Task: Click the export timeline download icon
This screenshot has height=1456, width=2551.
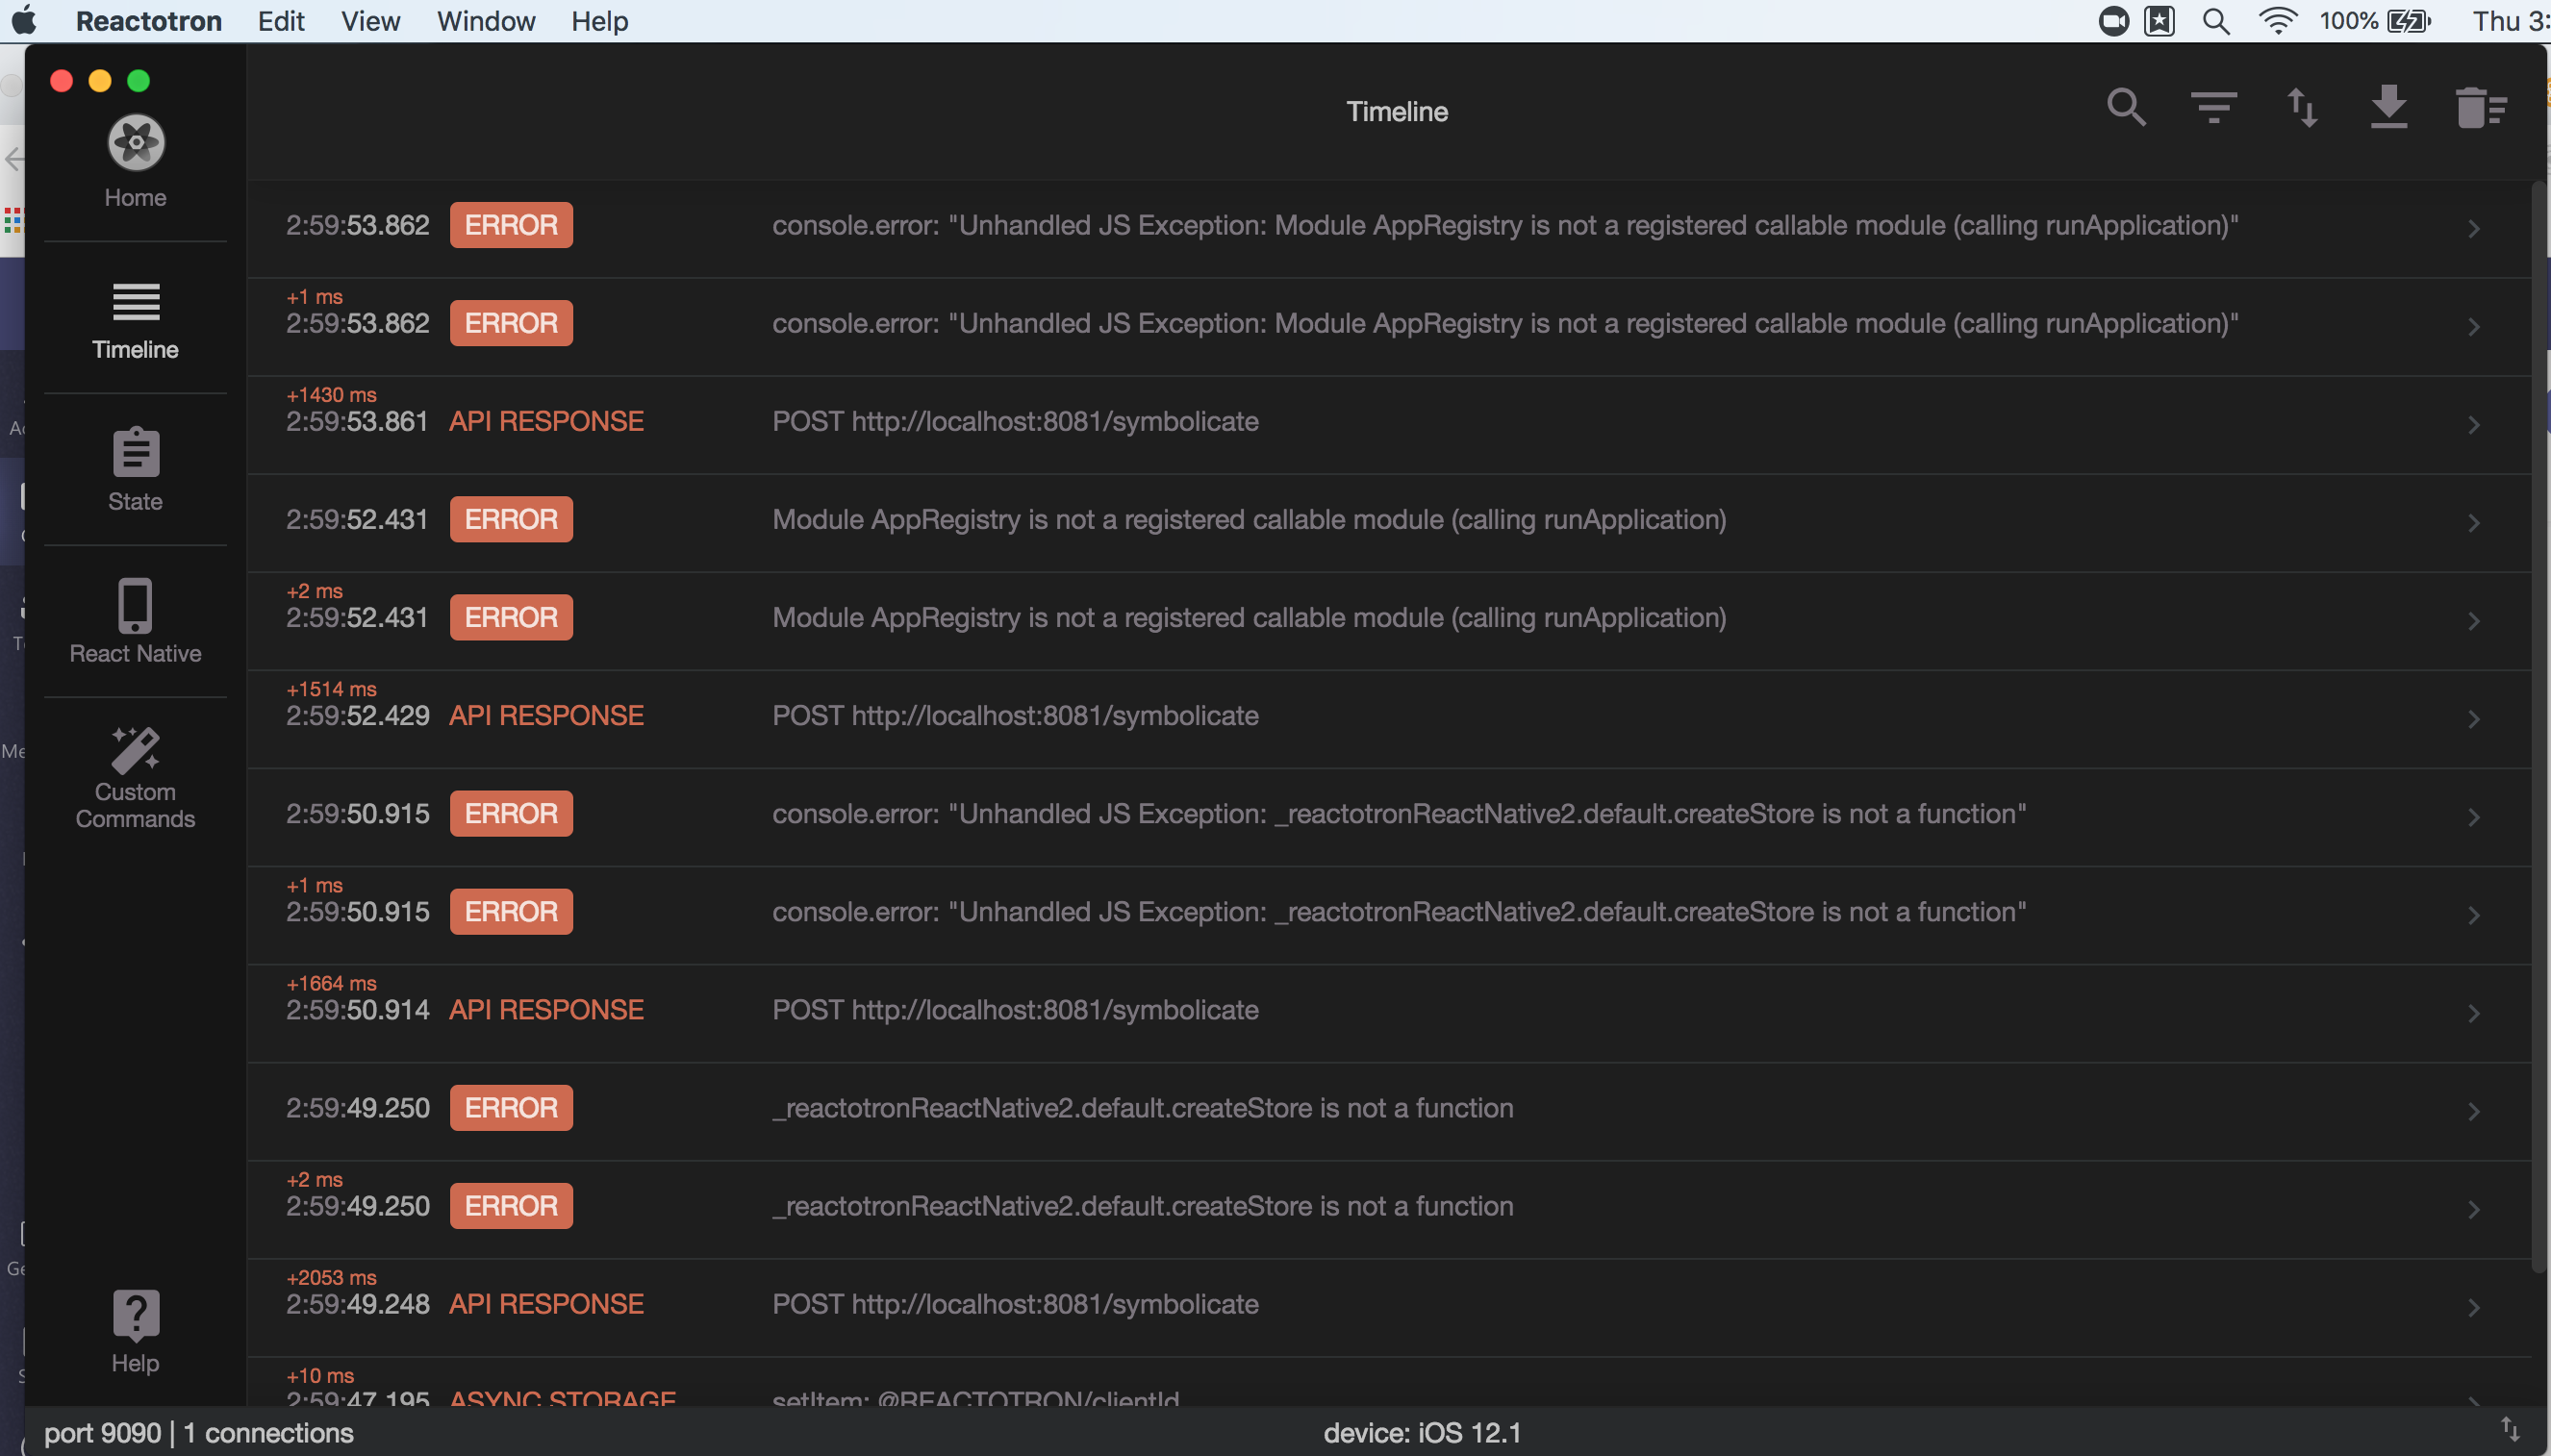Action: pos(2389,108)
